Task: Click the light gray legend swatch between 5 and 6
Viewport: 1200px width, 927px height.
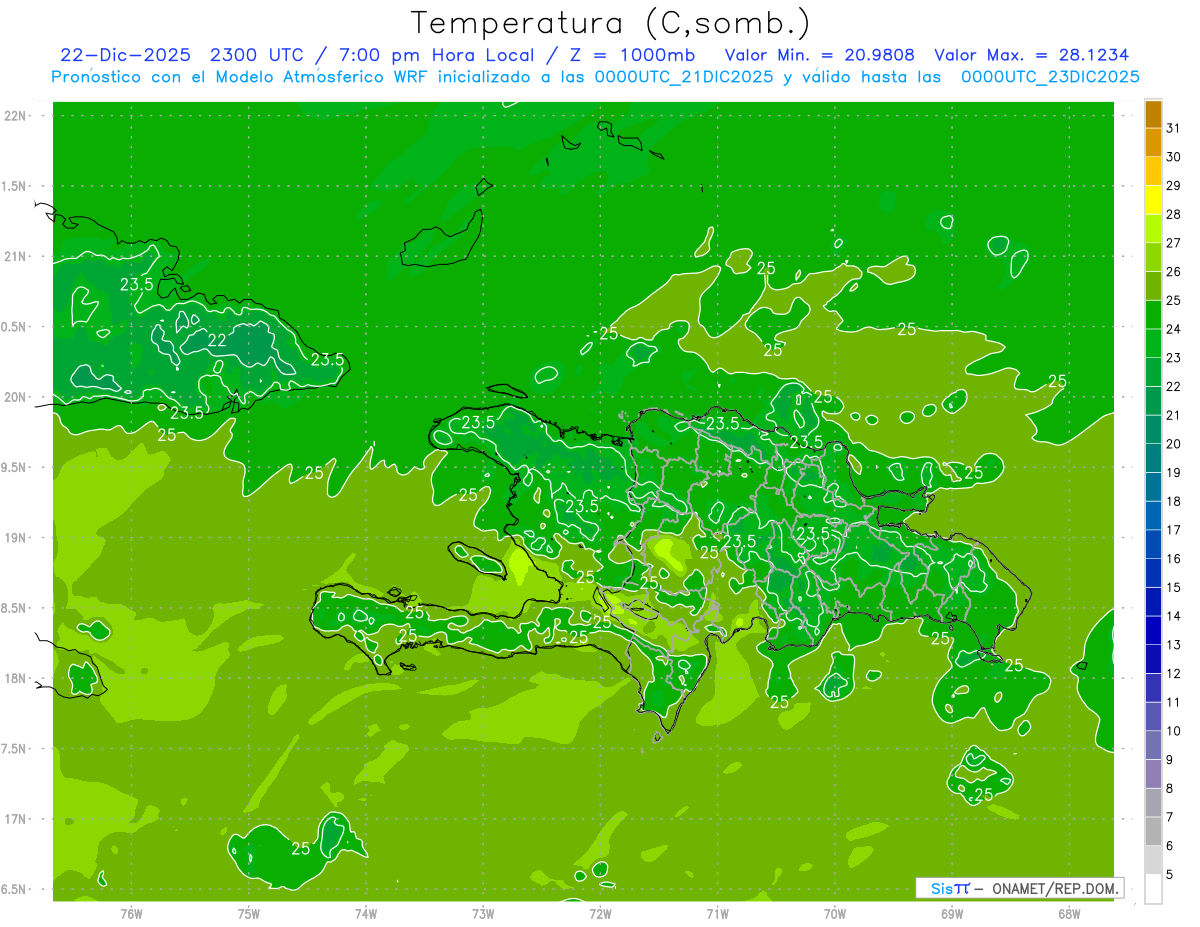Action: pyautogui.click(x=1153, y=860)
